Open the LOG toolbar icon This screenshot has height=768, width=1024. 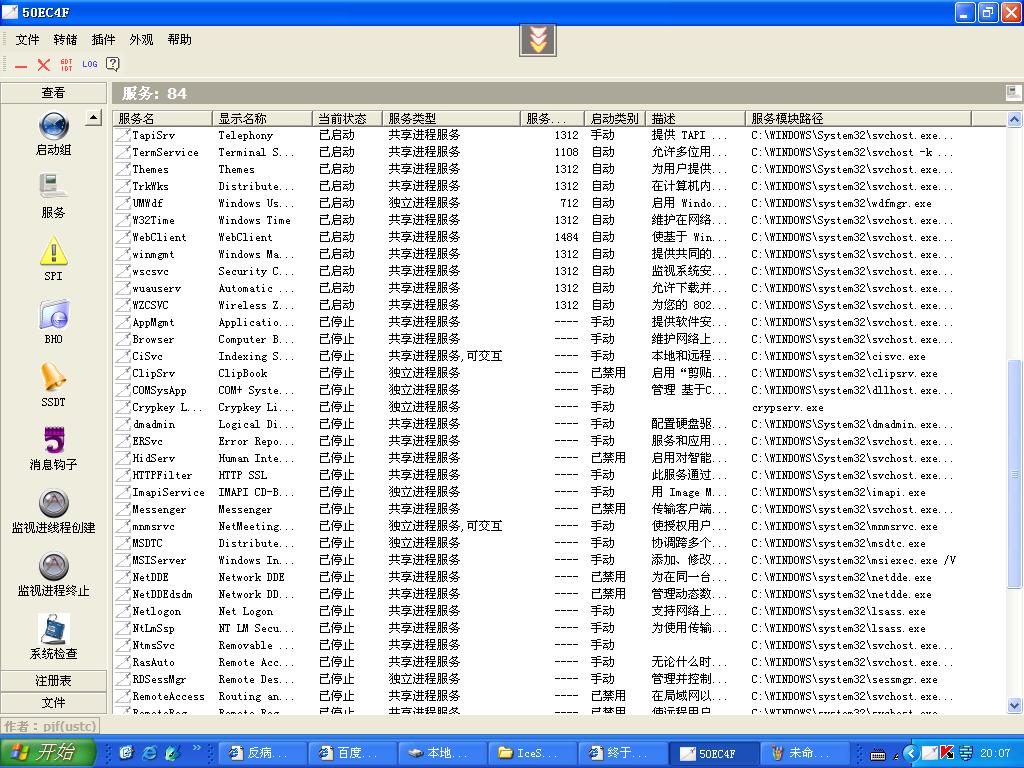coord(89,64)
